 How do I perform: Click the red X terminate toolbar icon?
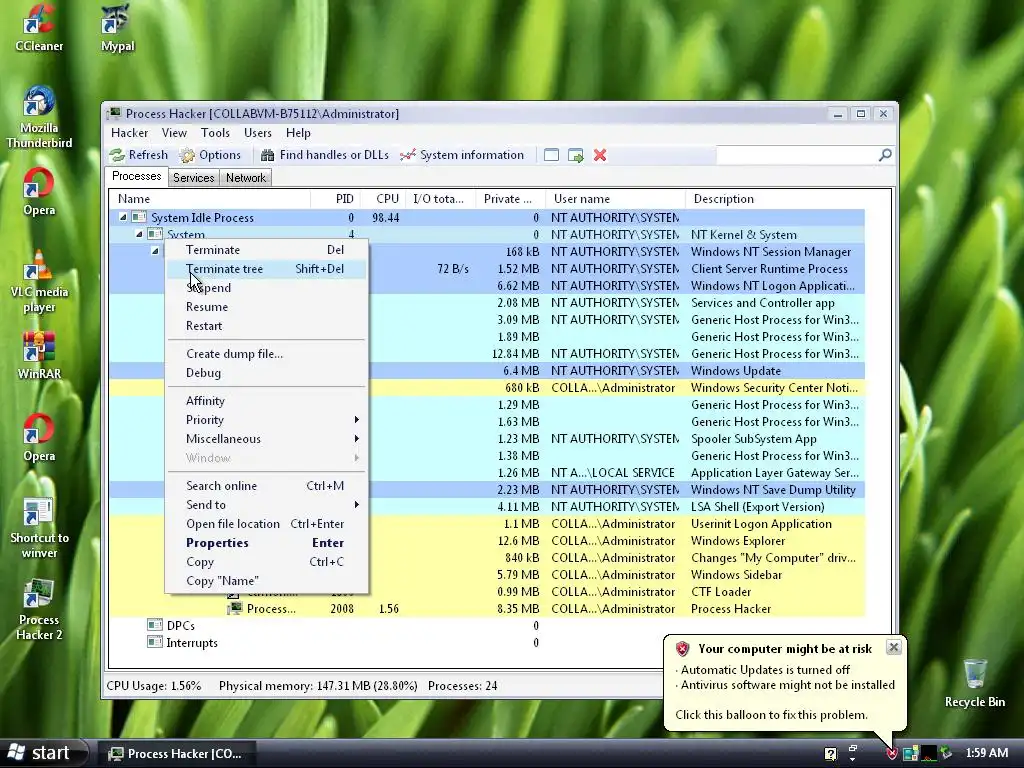[x=600, y=155]
